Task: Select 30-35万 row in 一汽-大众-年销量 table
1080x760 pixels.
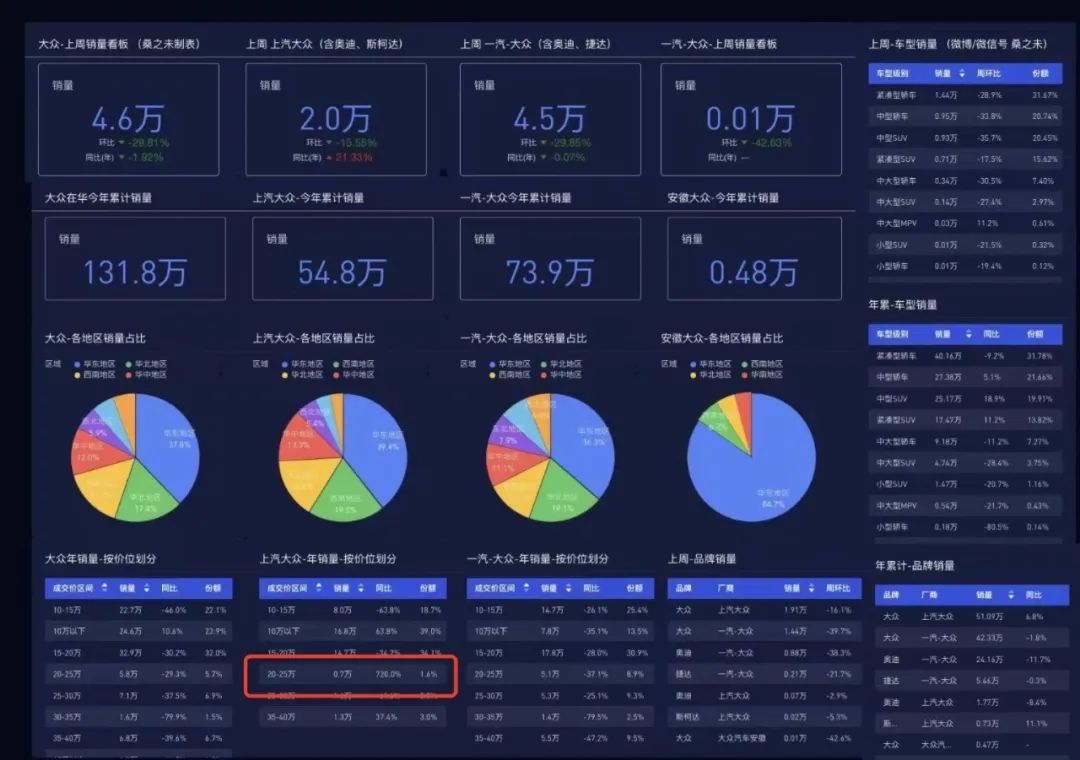Action: tap(561, 717)
